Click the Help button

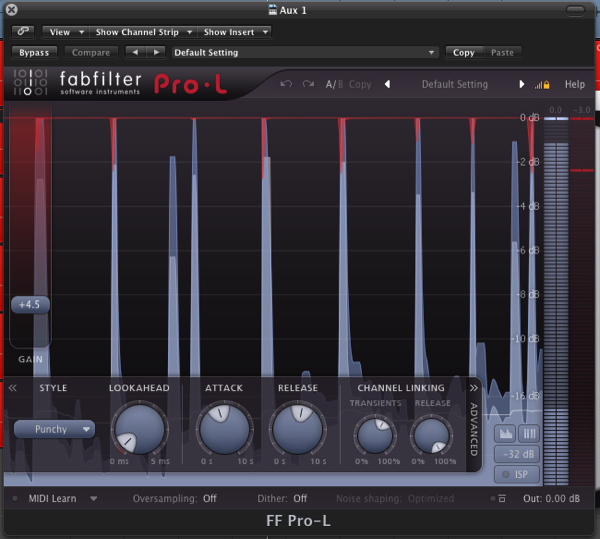[x=574, y=85]
